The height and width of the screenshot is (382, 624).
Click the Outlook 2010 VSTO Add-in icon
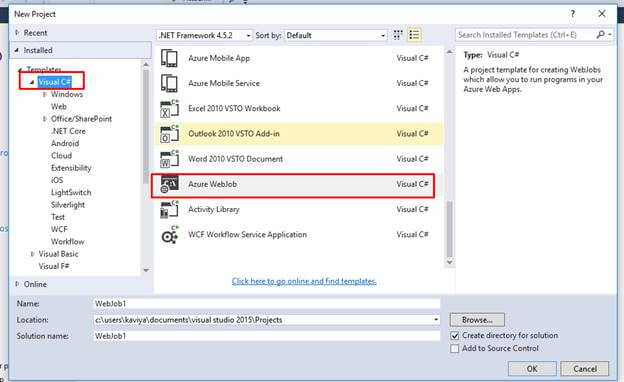pyautogui.click(x=169, y=134)
